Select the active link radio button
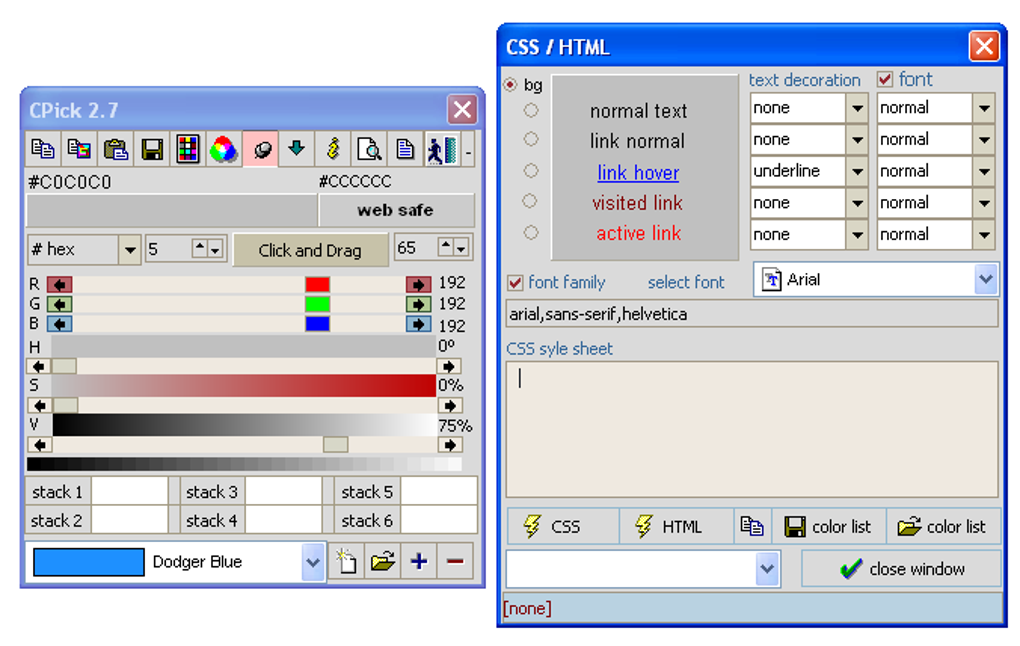1020x646 pixels. tap(531, 232)
